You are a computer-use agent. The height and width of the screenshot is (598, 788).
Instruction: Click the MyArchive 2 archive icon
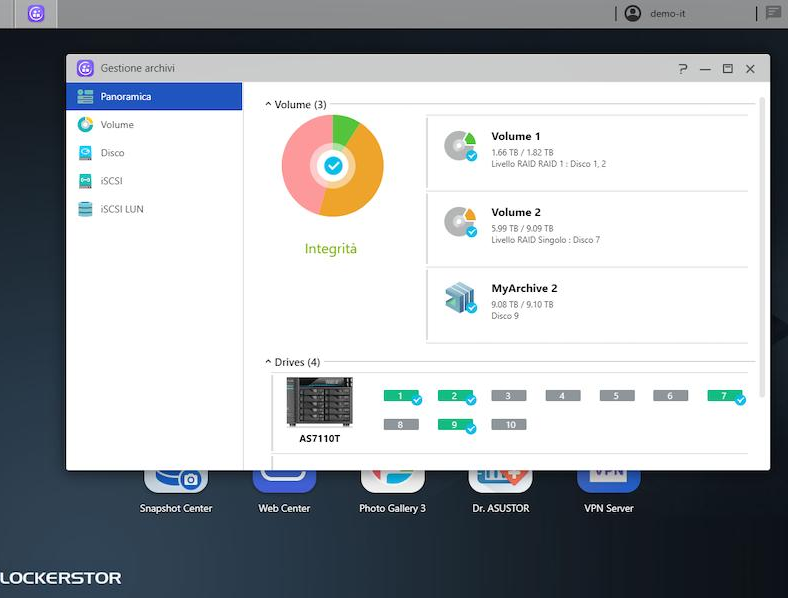[460, 298]
